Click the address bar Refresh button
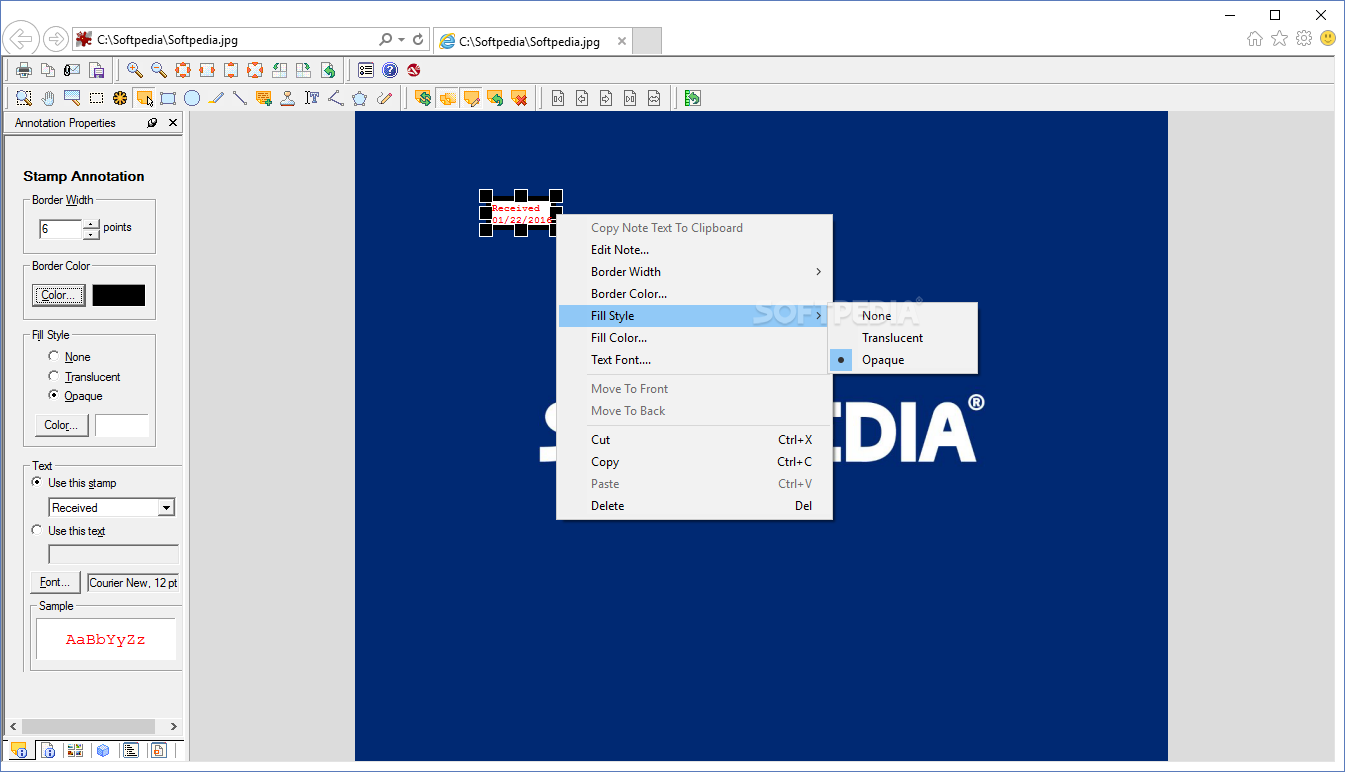Viewport: 1345px width, 772px height. click(418, 40)
